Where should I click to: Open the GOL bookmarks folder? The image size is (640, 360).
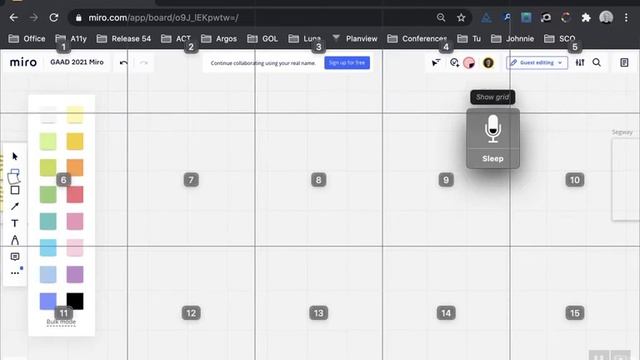click(262, 39)
